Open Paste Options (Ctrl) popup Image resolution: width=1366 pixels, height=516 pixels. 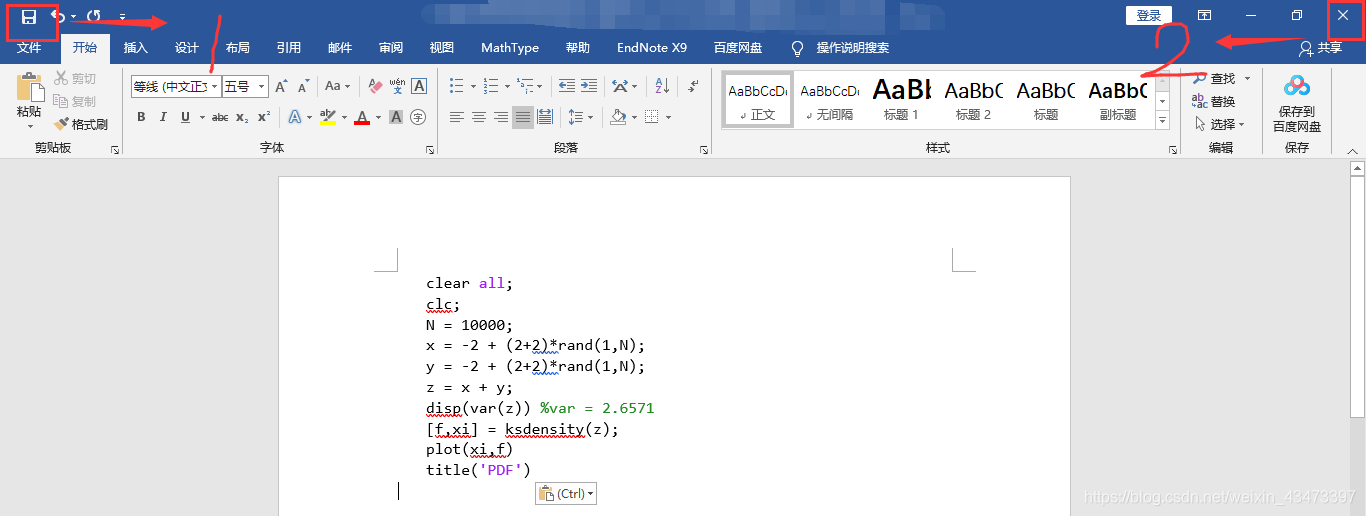(x=566, y=493)
